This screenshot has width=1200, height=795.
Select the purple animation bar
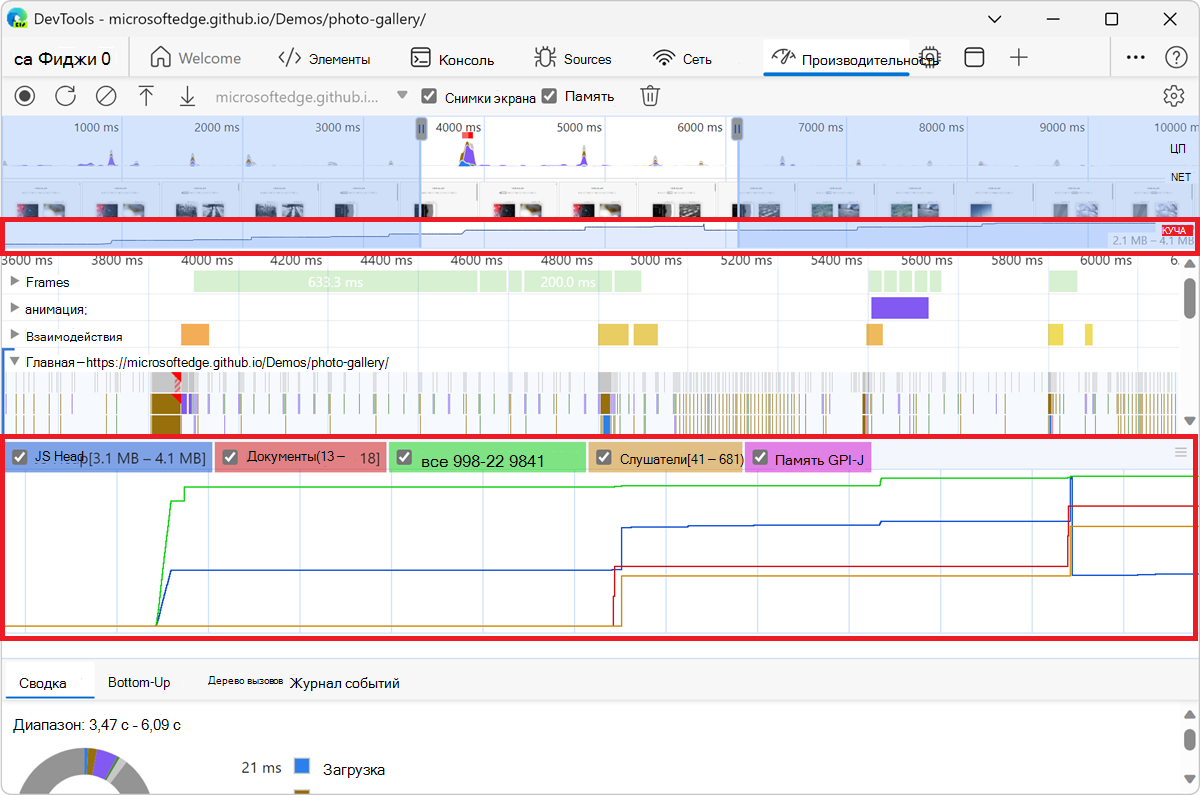(900, 308)
